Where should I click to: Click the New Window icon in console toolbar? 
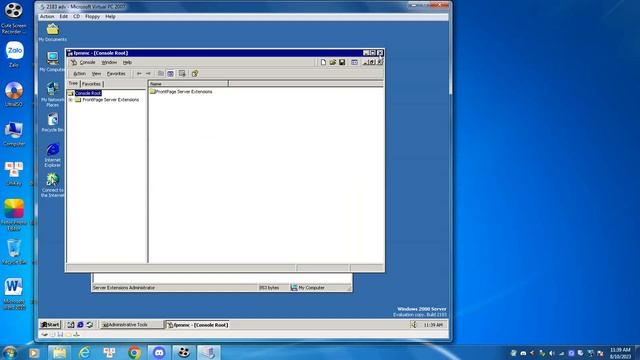(354, 62)
